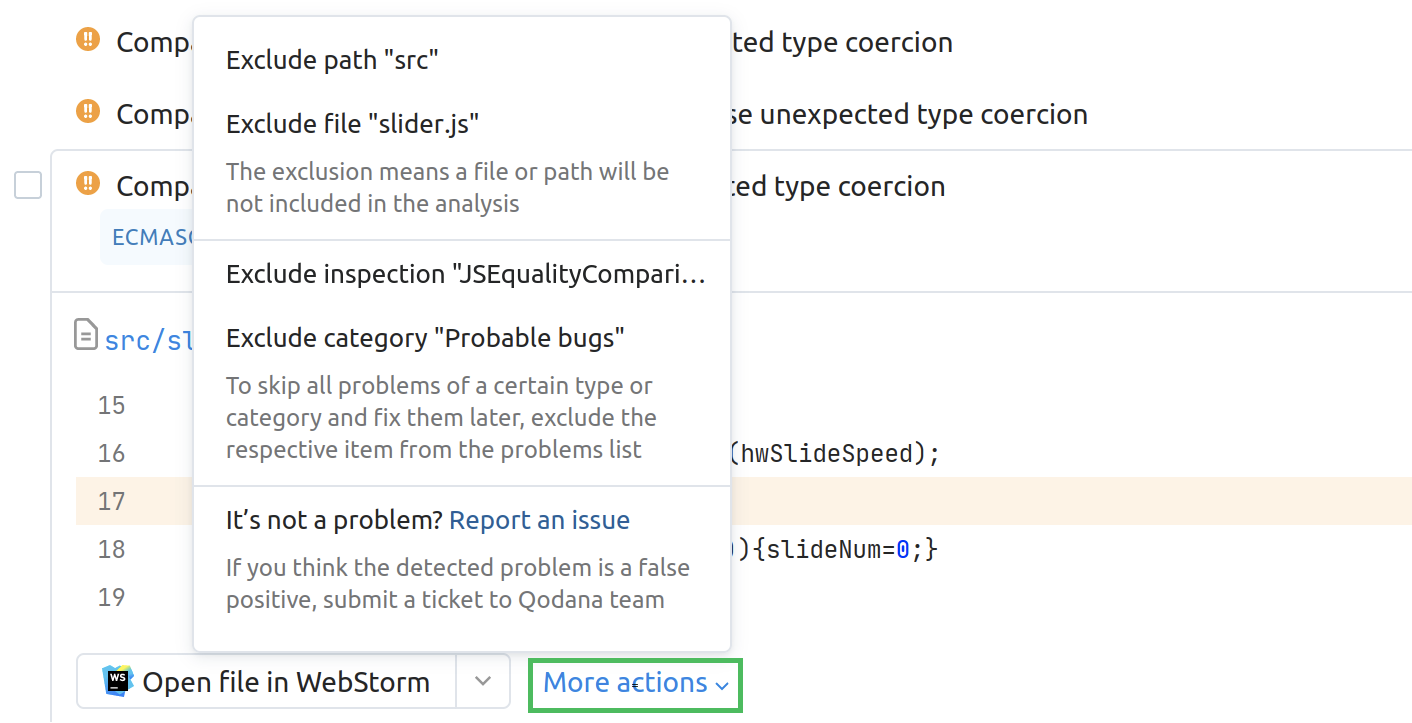Expand the Open file dropdown arrow
The width and height of the screenshot is (1412, 723).
(483, 681)
